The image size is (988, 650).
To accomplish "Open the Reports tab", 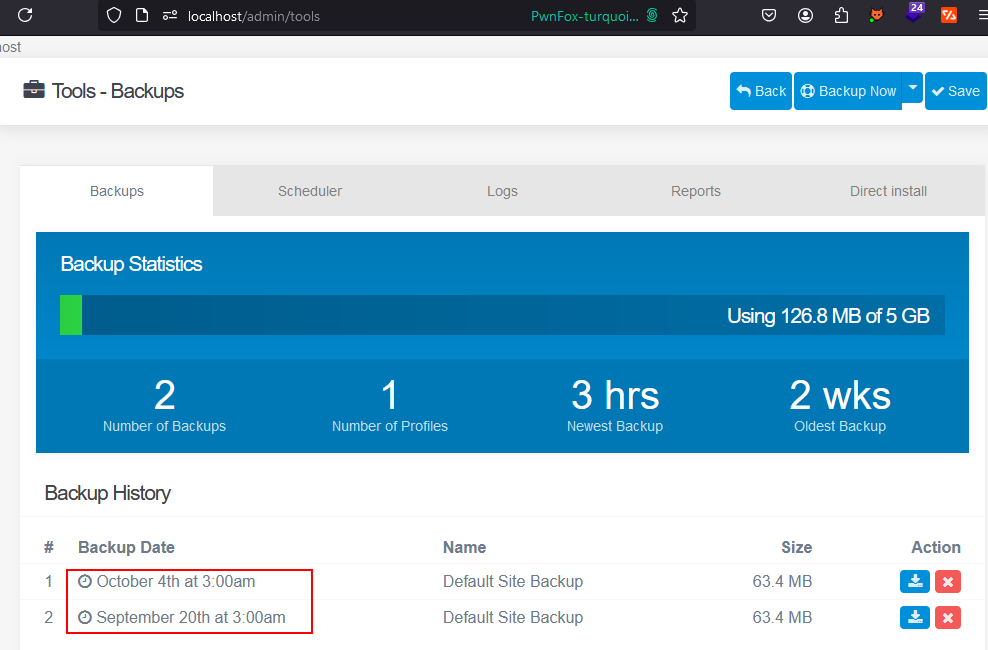I will 696,191.
